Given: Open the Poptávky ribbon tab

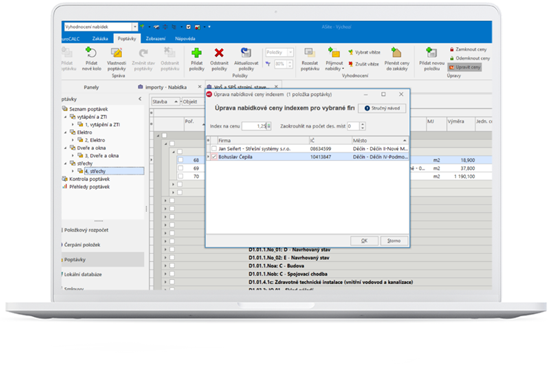Looking at the screenshot, I should [127, 39].
